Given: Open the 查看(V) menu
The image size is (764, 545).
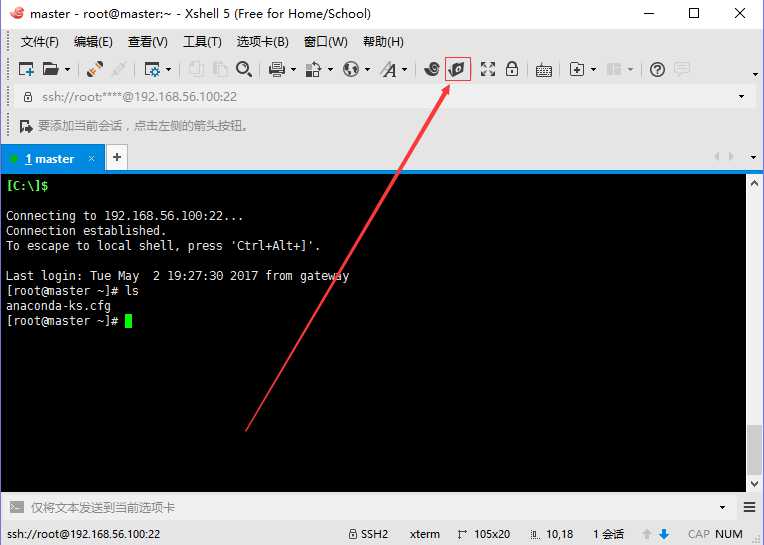Looking at the screenshot, I should (148, 42).
